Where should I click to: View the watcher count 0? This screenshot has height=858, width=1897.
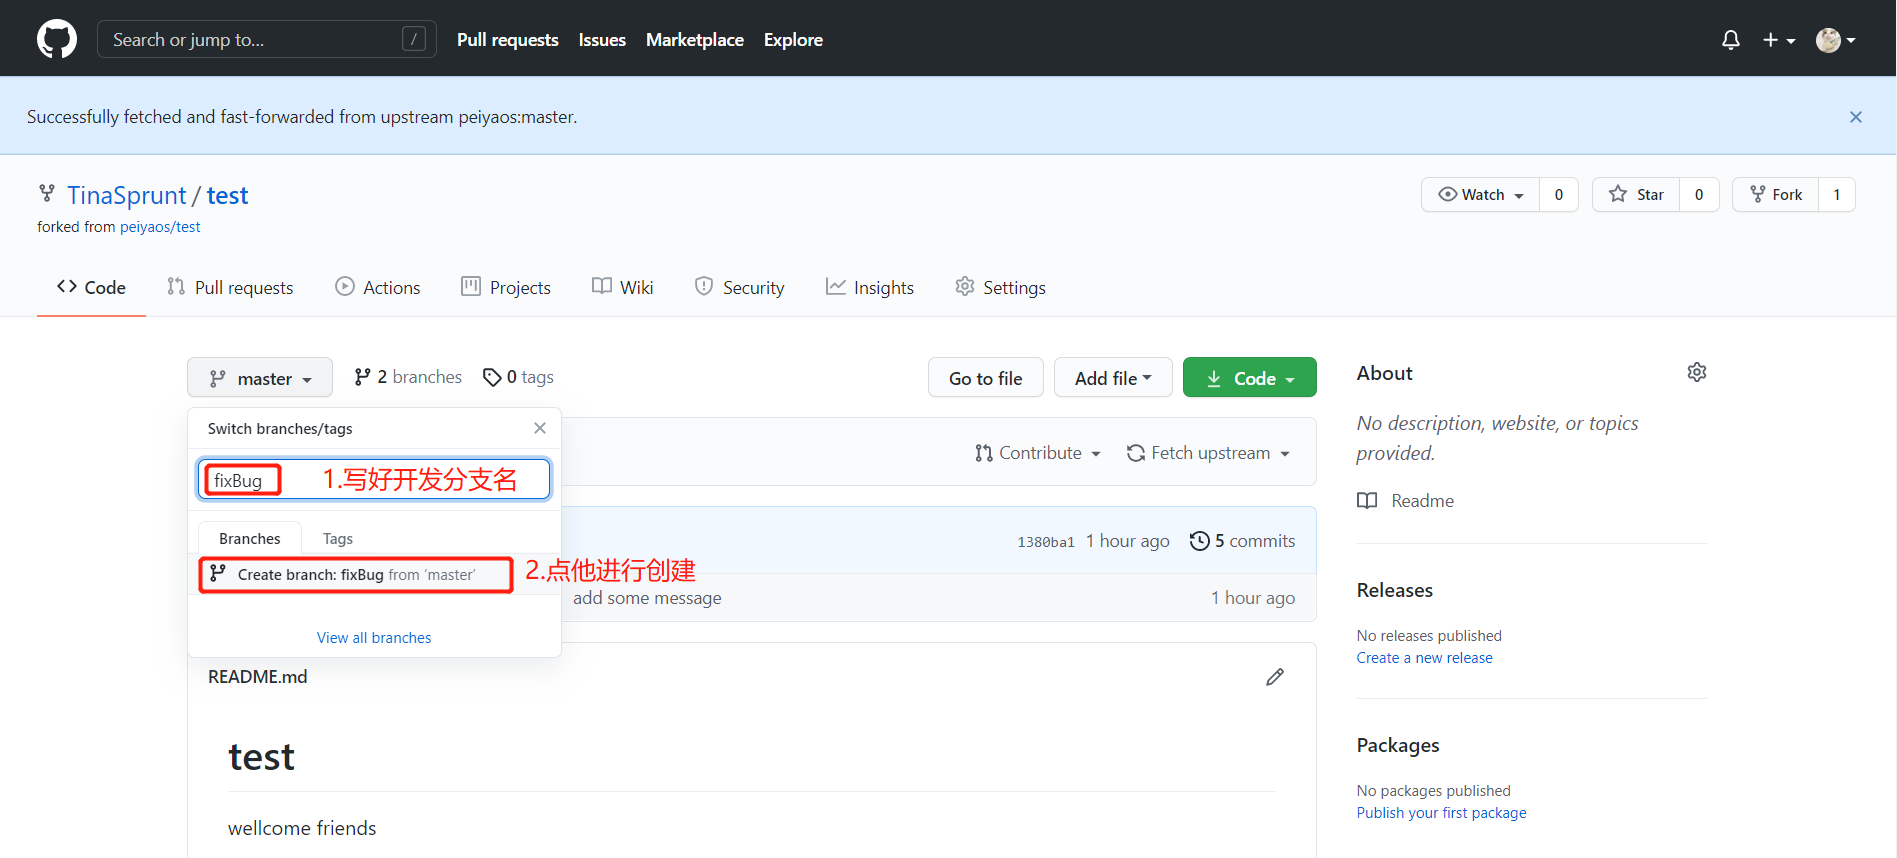[x=1559, y=195]
